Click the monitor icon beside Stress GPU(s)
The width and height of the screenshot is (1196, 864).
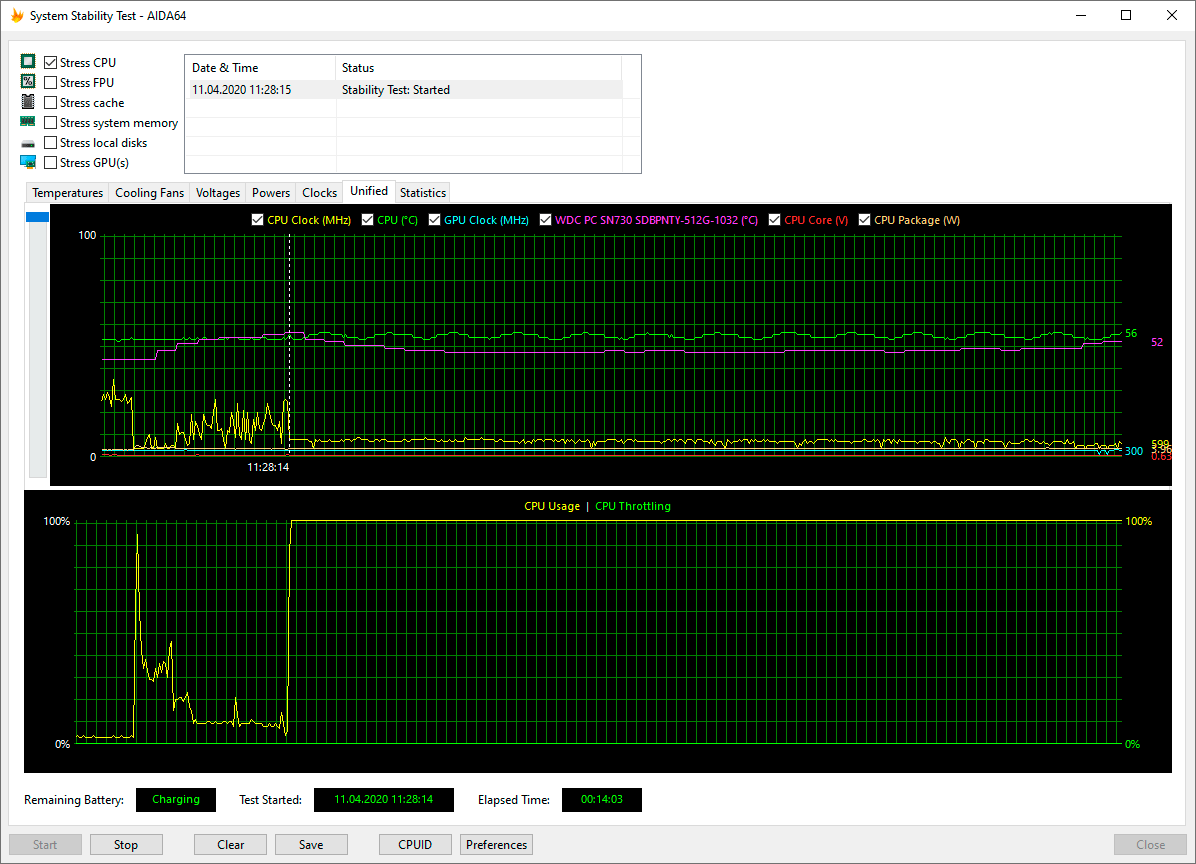(28, 162)
